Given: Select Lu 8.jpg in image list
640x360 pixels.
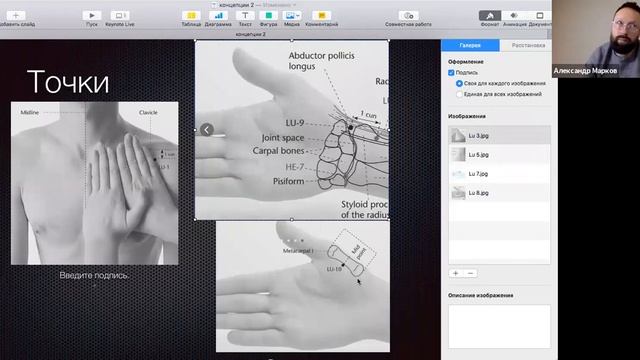Looking at the screenshot, I should pos(500,193).
